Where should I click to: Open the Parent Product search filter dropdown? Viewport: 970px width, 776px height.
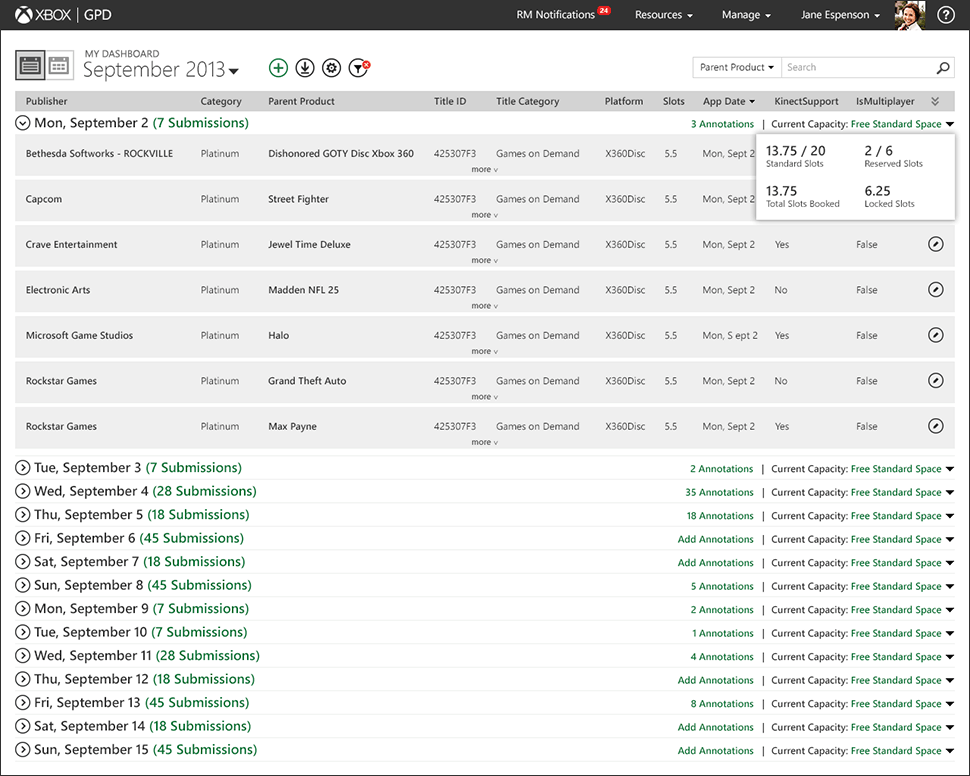tap(737, 67)
